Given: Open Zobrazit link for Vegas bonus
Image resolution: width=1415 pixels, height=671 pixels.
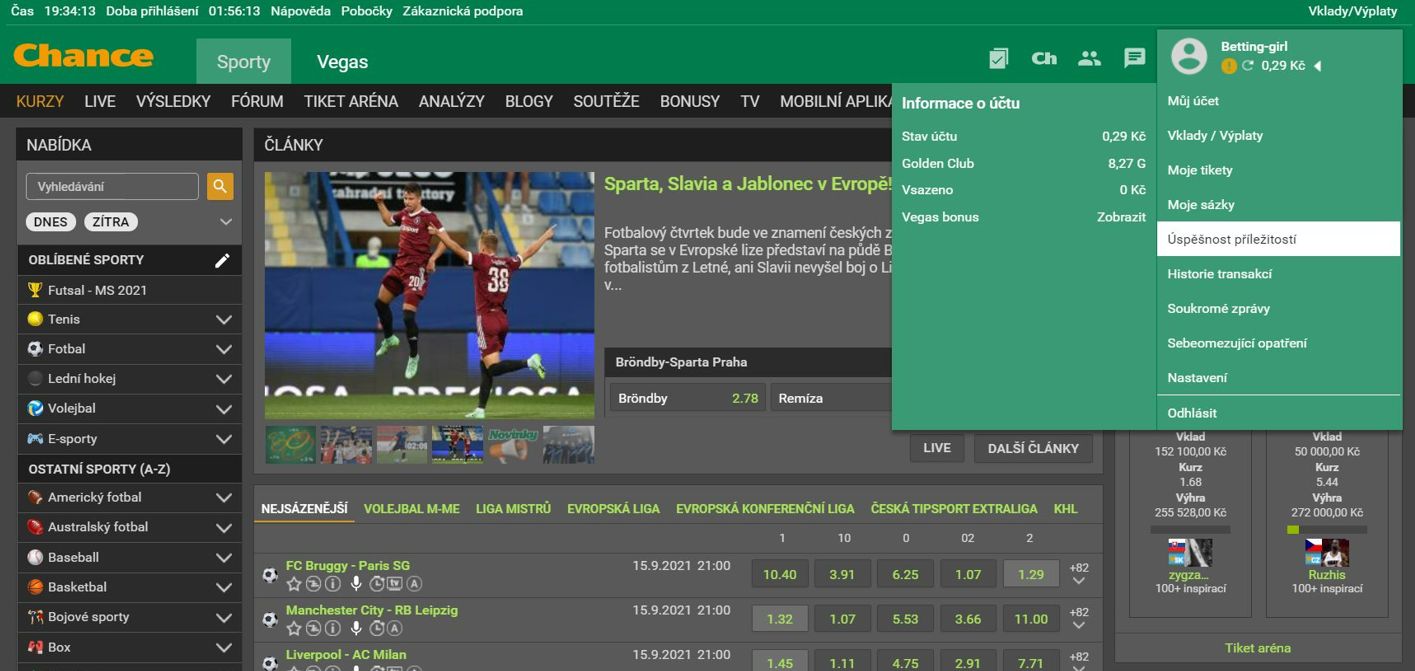Looking at the screenshot, I should [x=1121, y=217].
